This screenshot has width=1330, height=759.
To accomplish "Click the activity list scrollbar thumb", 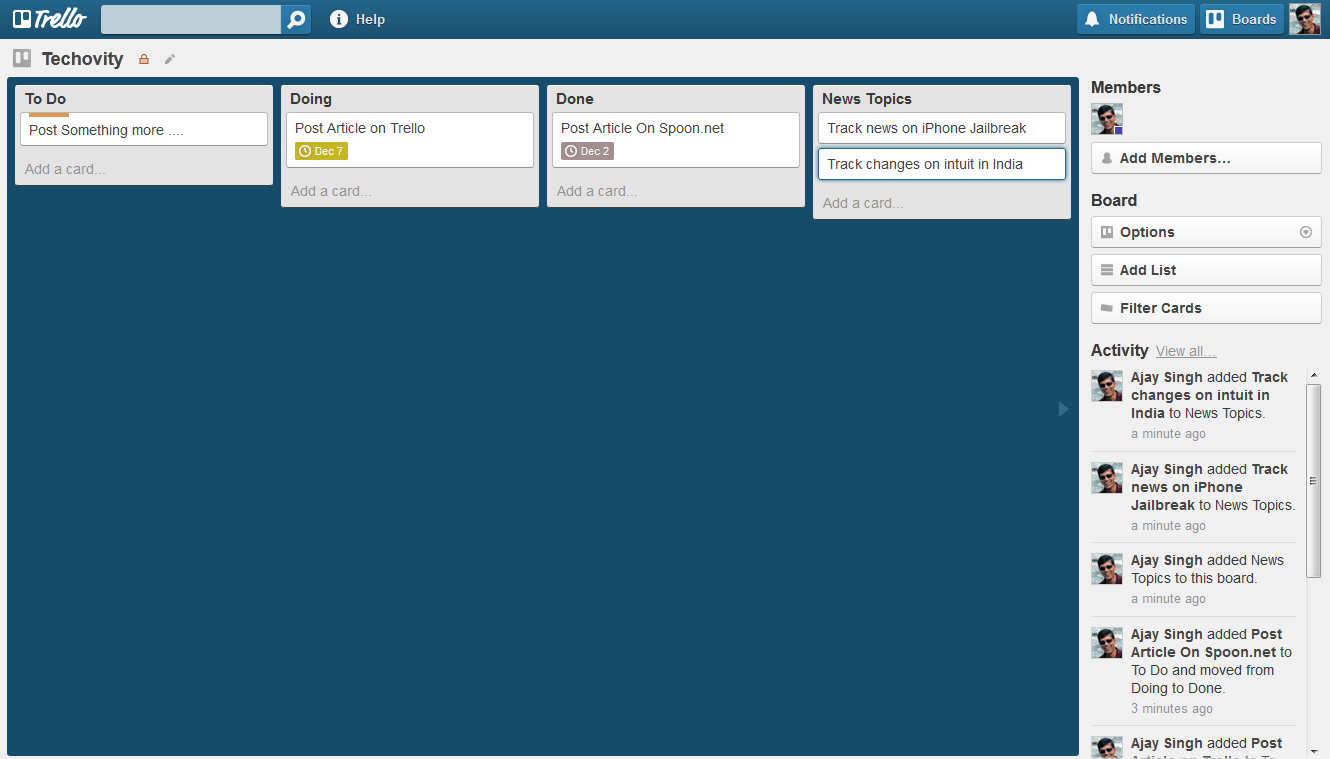I will pyautogui.click(x=1314, y=481).
